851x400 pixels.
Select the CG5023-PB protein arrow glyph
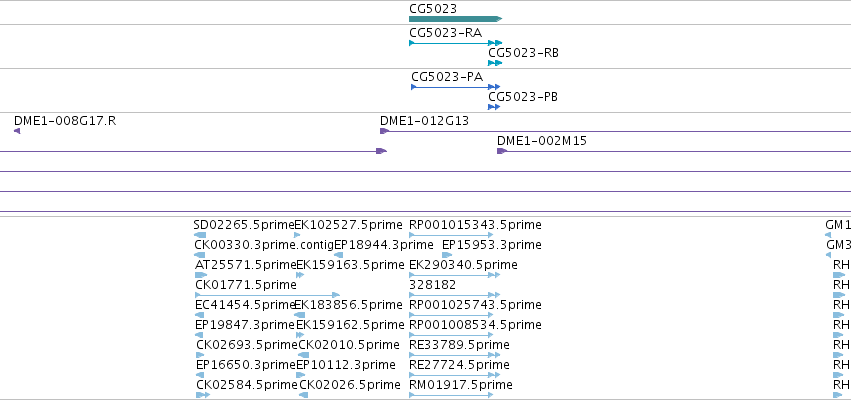pyautogui.click(x=494, y=107)
